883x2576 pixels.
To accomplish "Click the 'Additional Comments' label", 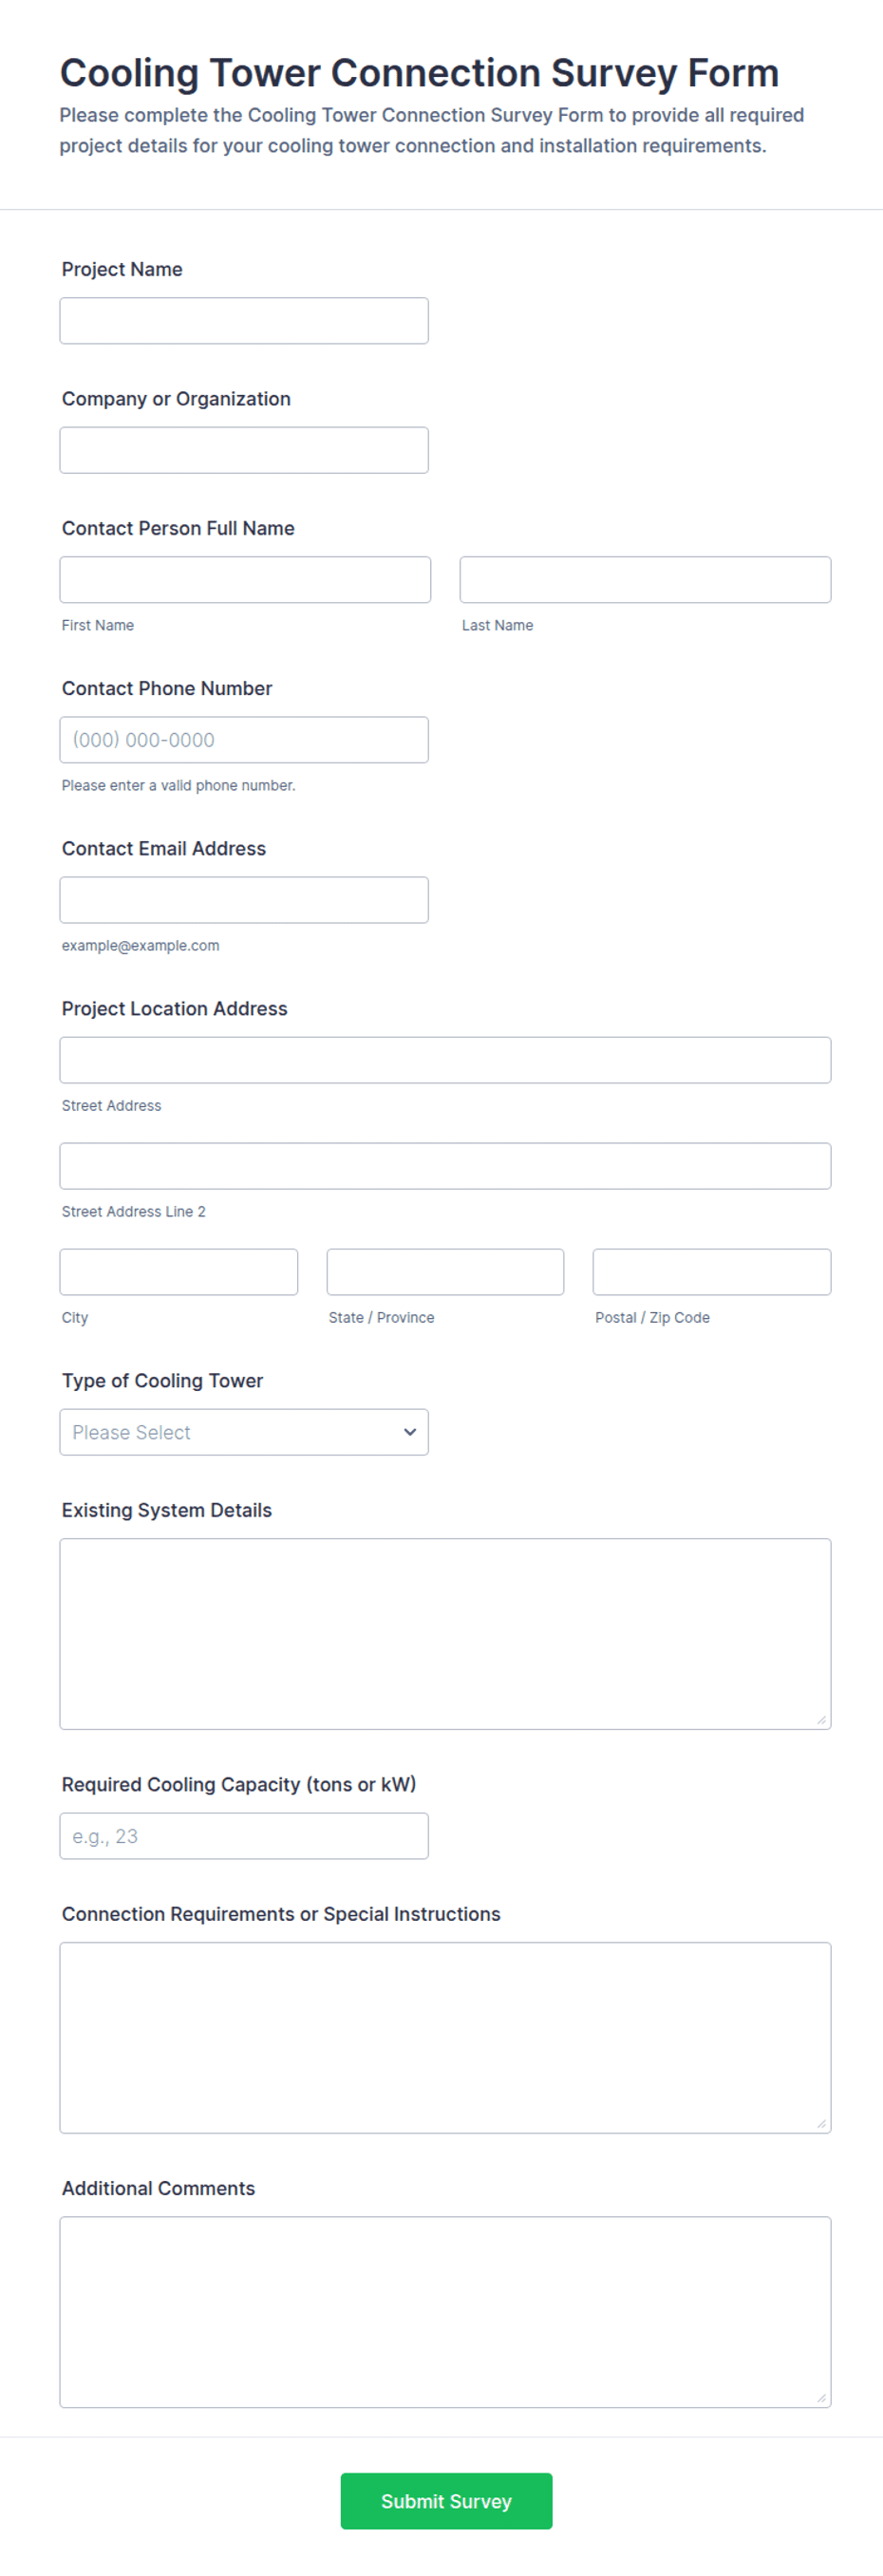I will coord(158,2189).
